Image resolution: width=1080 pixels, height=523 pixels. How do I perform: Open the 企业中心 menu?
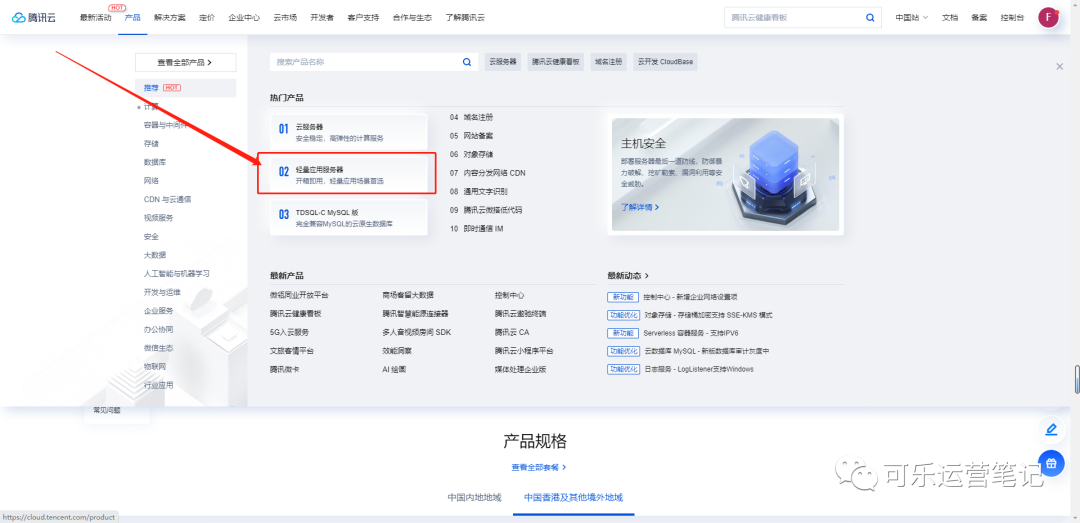244,18
